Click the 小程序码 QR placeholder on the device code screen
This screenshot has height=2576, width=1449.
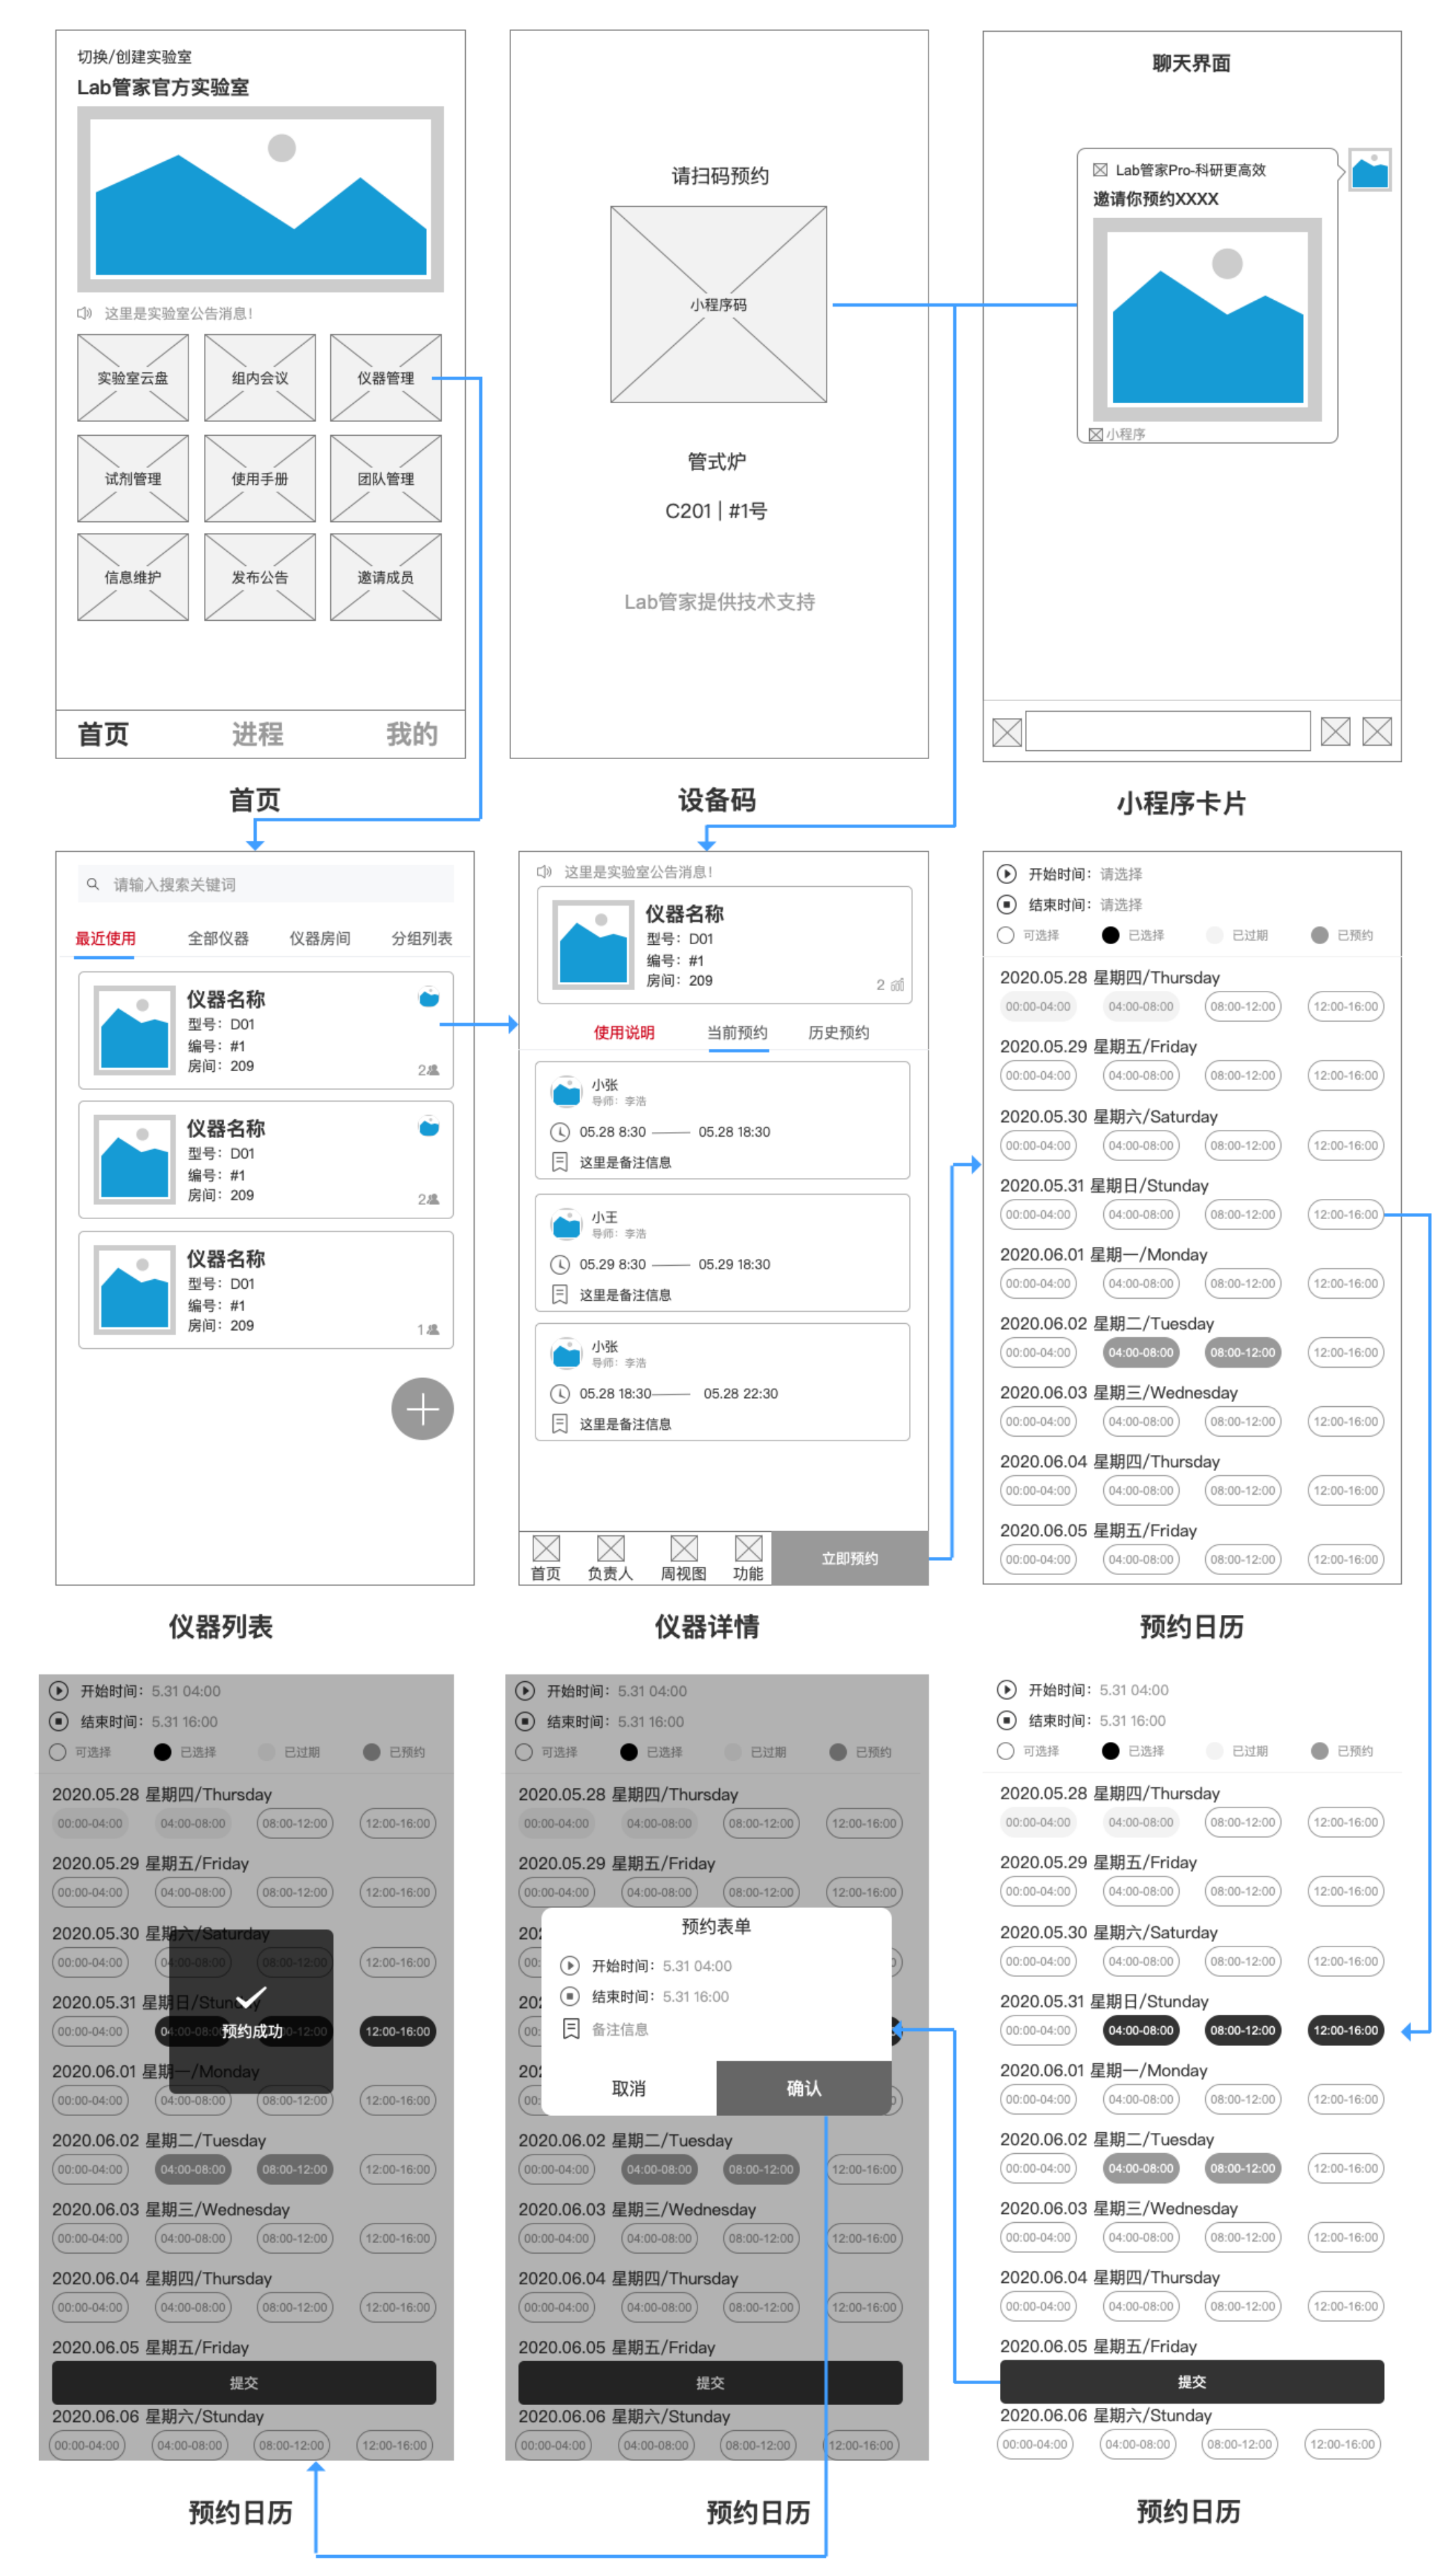(x=719, y=305)
